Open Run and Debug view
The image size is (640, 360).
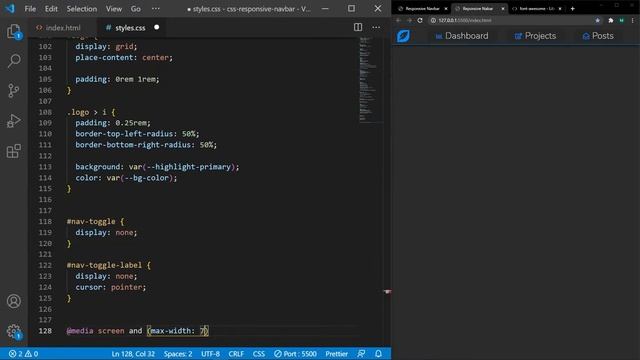coord(14,121)
